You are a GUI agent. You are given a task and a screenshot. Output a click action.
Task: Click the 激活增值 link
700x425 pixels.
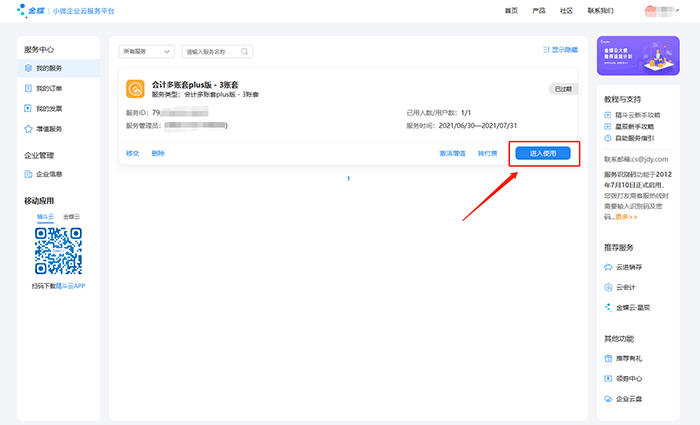point(452,153)
